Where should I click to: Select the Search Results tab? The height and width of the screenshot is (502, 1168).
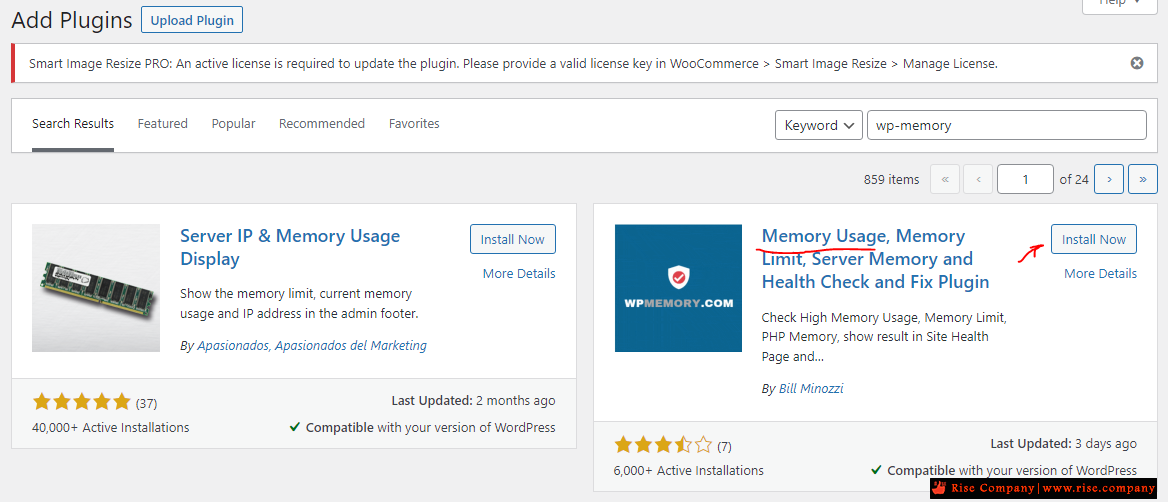(x=73, y=124)
